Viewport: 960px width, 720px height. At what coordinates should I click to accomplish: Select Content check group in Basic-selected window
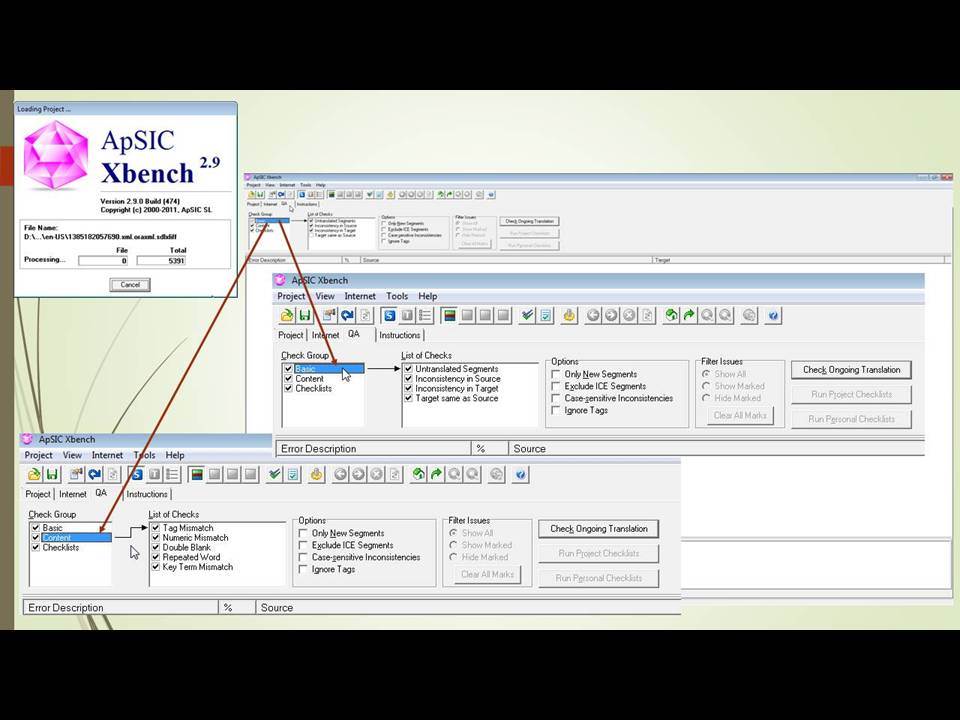(x=309, y=378)
